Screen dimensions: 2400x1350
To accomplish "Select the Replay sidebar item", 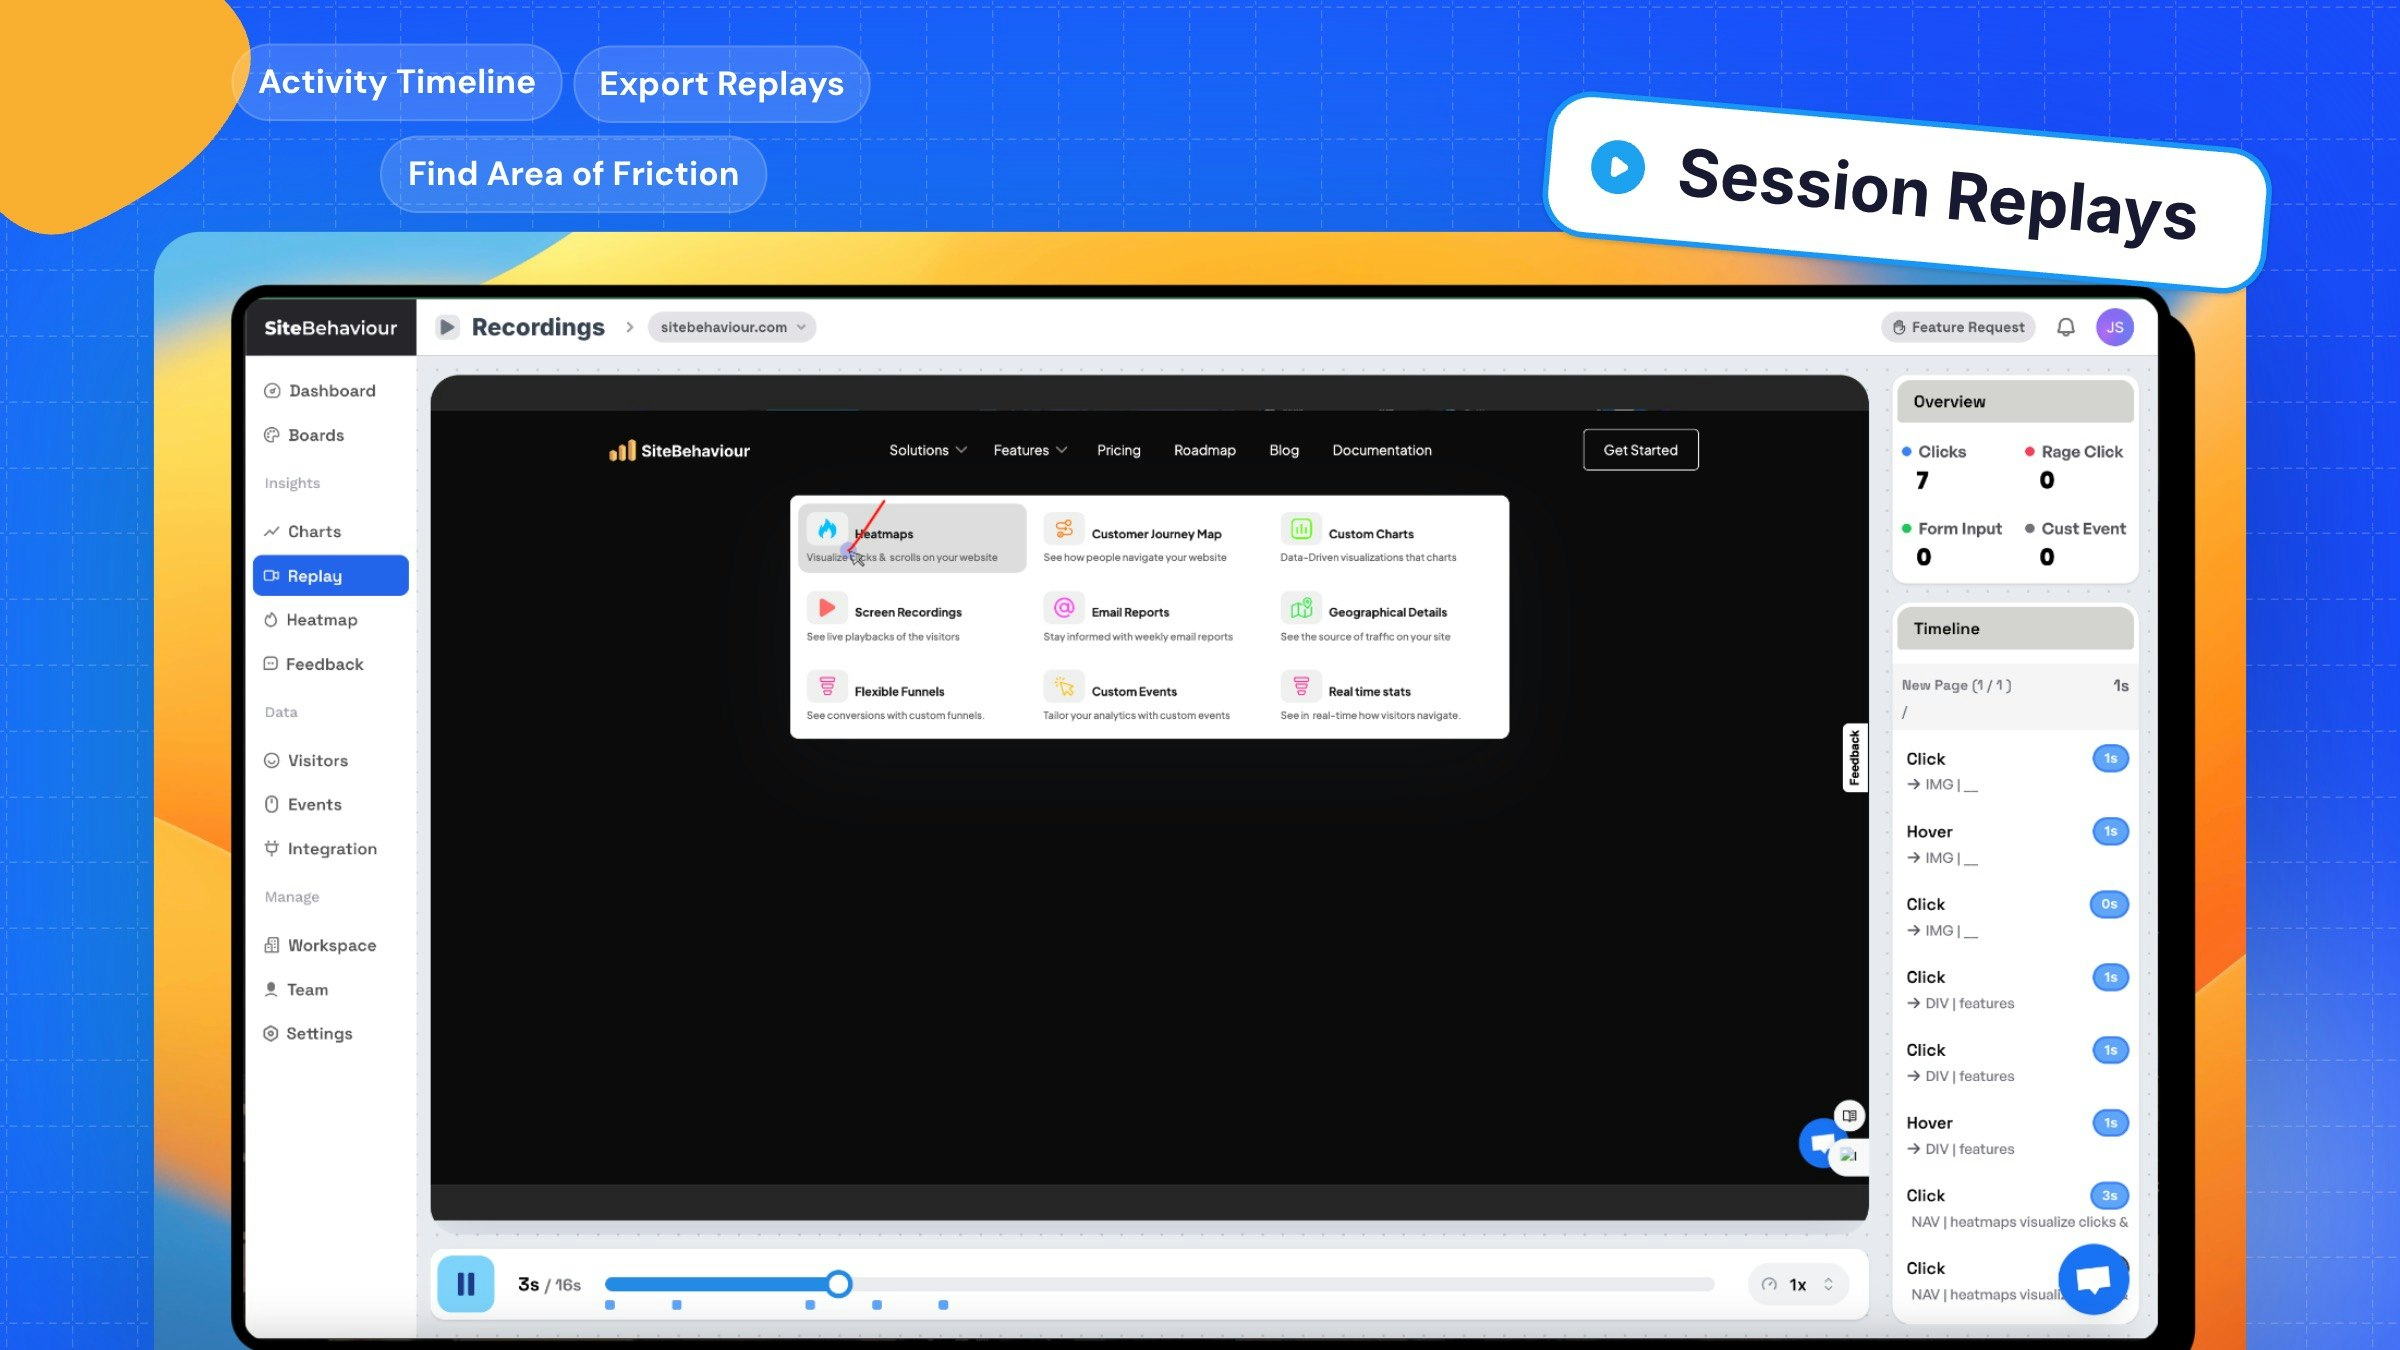I will [x=330, y=576].
